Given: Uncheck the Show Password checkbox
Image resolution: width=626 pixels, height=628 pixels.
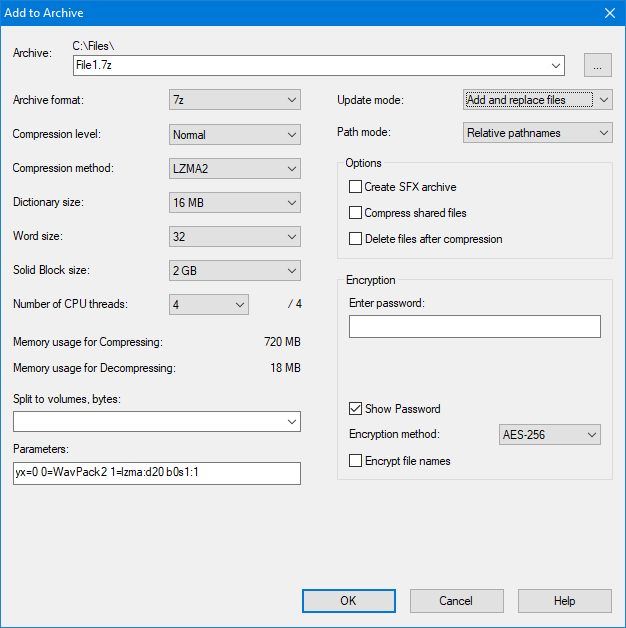Looking at the screenshot, I should click(x=355, y=409).
